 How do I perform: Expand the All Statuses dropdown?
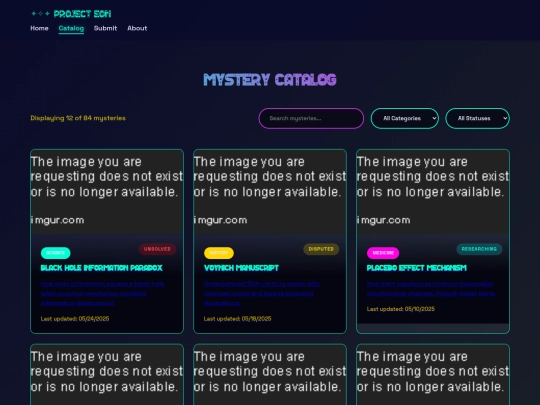coord(477,118)
